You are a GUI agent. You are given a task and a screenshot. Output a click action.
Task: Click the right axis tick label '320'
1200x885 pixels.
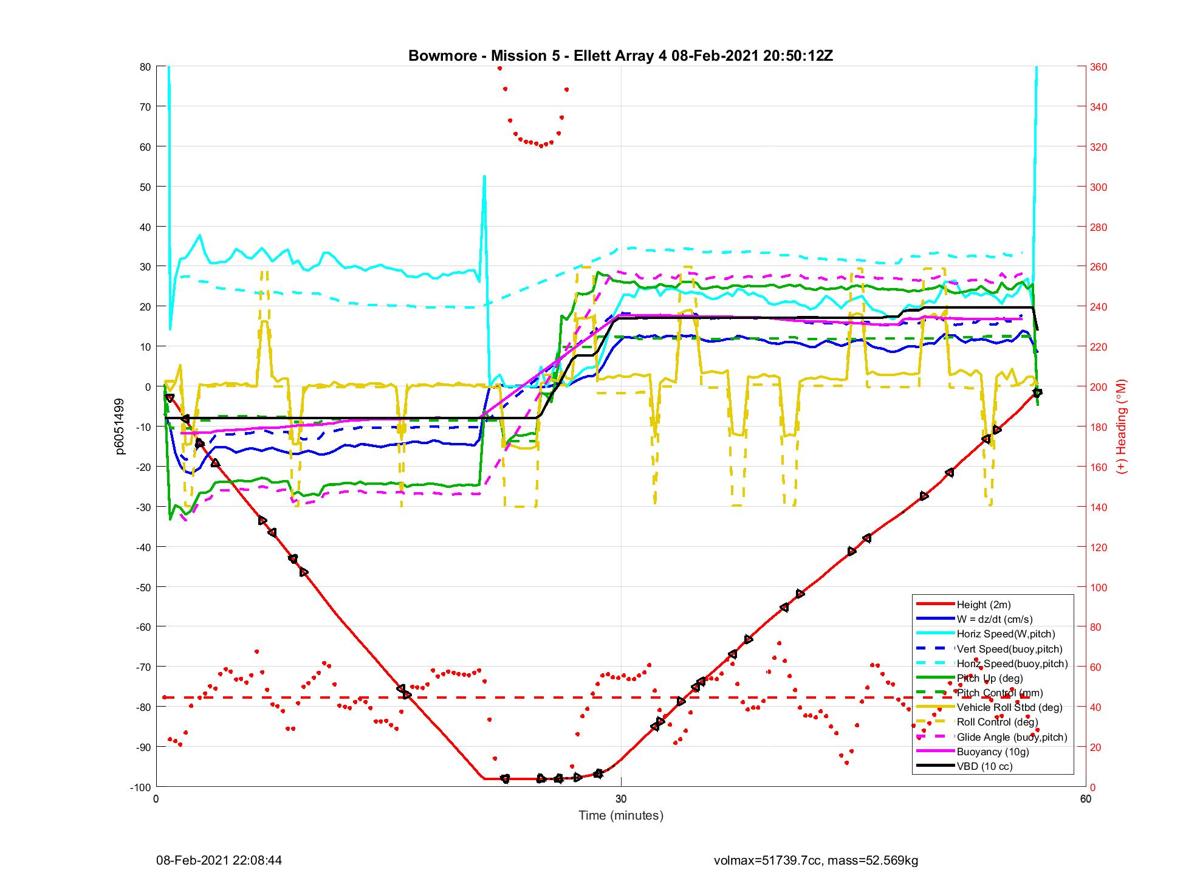[x=1099, y=147]
